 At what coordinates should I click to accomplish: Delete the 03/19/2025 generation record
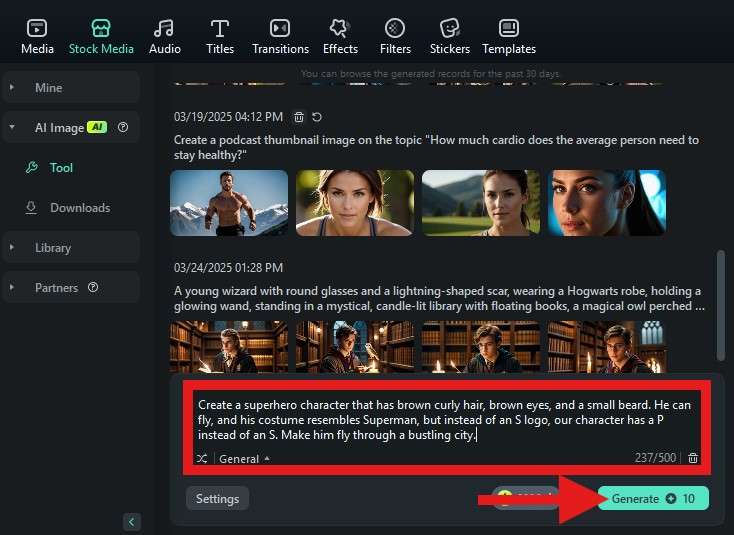pyautogui.click(x=299, y=117)
